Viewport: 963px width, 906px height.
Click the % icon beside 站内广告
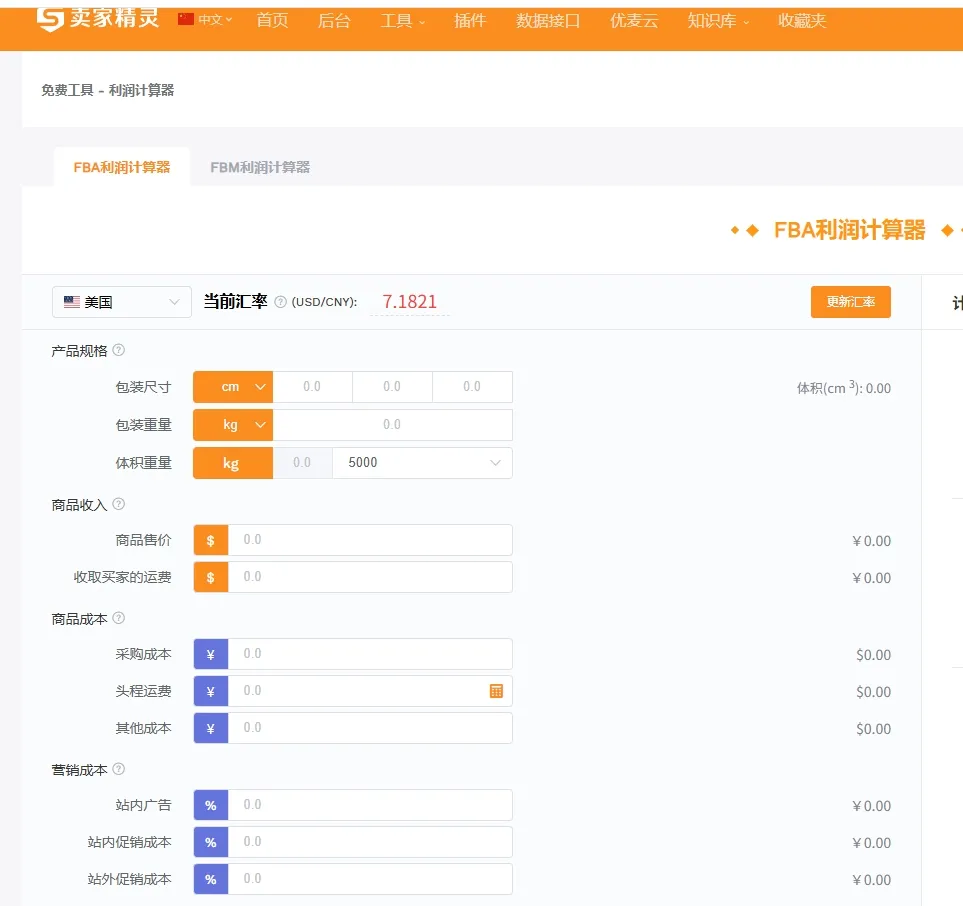coord(211,805)
